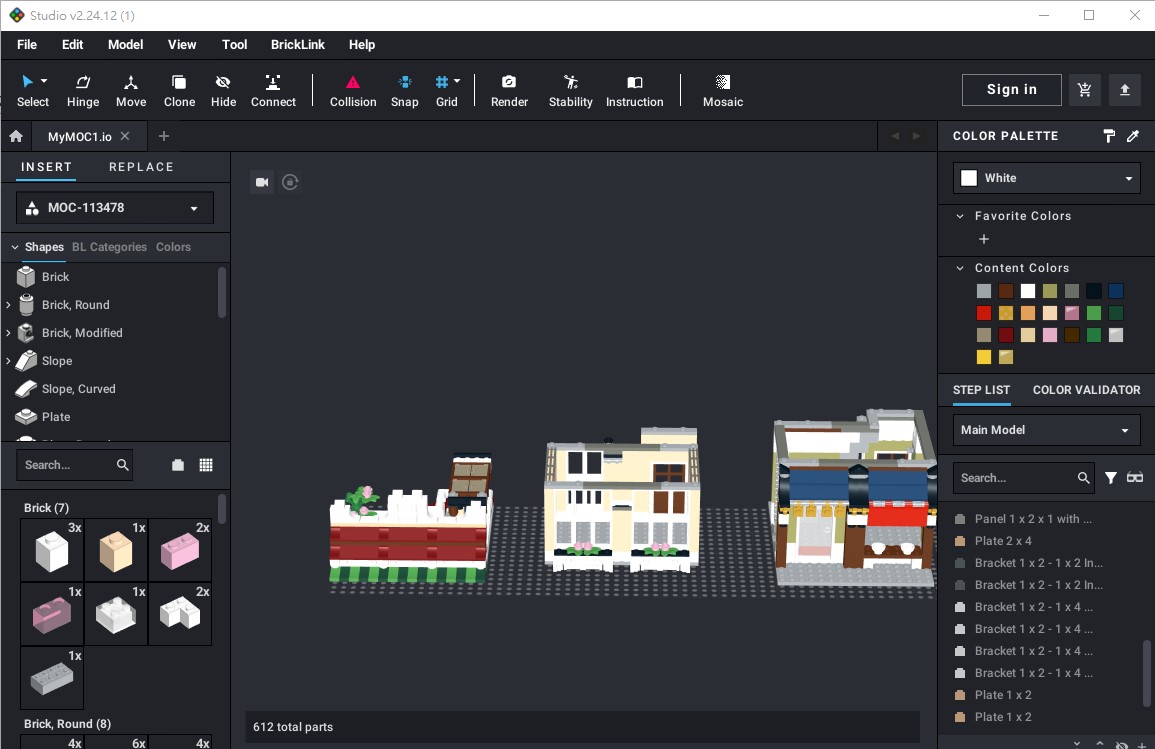The image size is (1155, 749).
Task: Click the parts palette search field
Action: tap(74, 465)
